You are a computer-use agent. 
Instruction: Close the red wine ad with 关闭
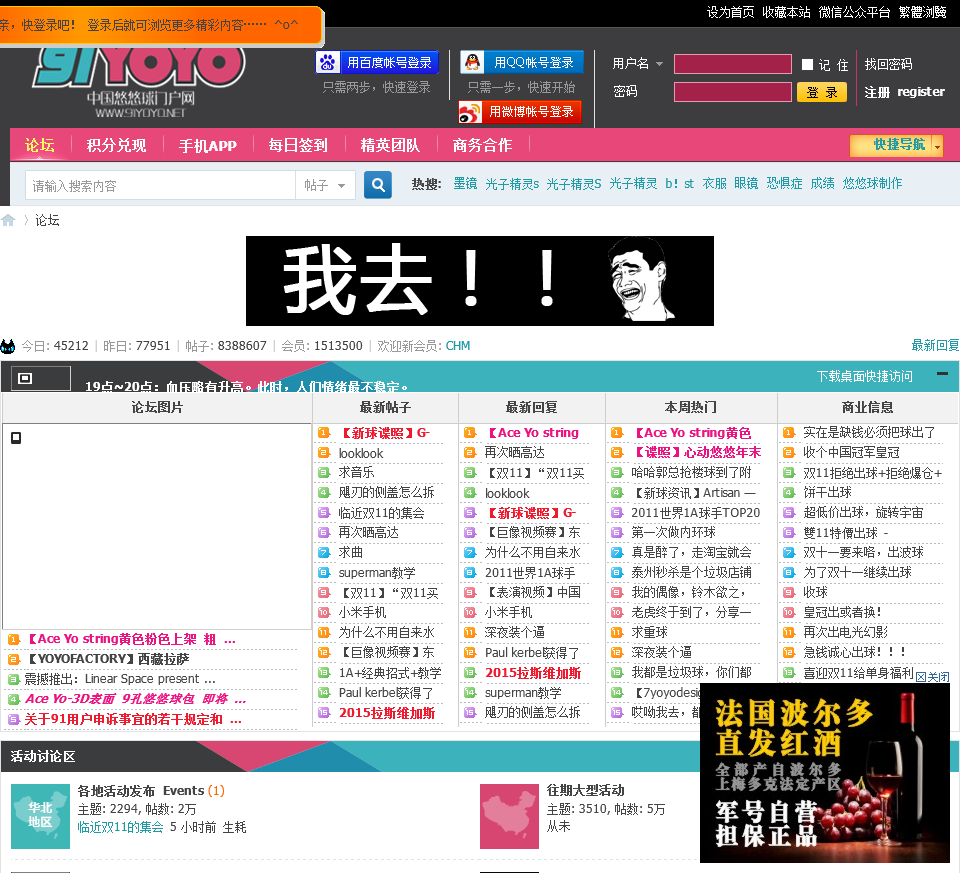tap(932, 676)
